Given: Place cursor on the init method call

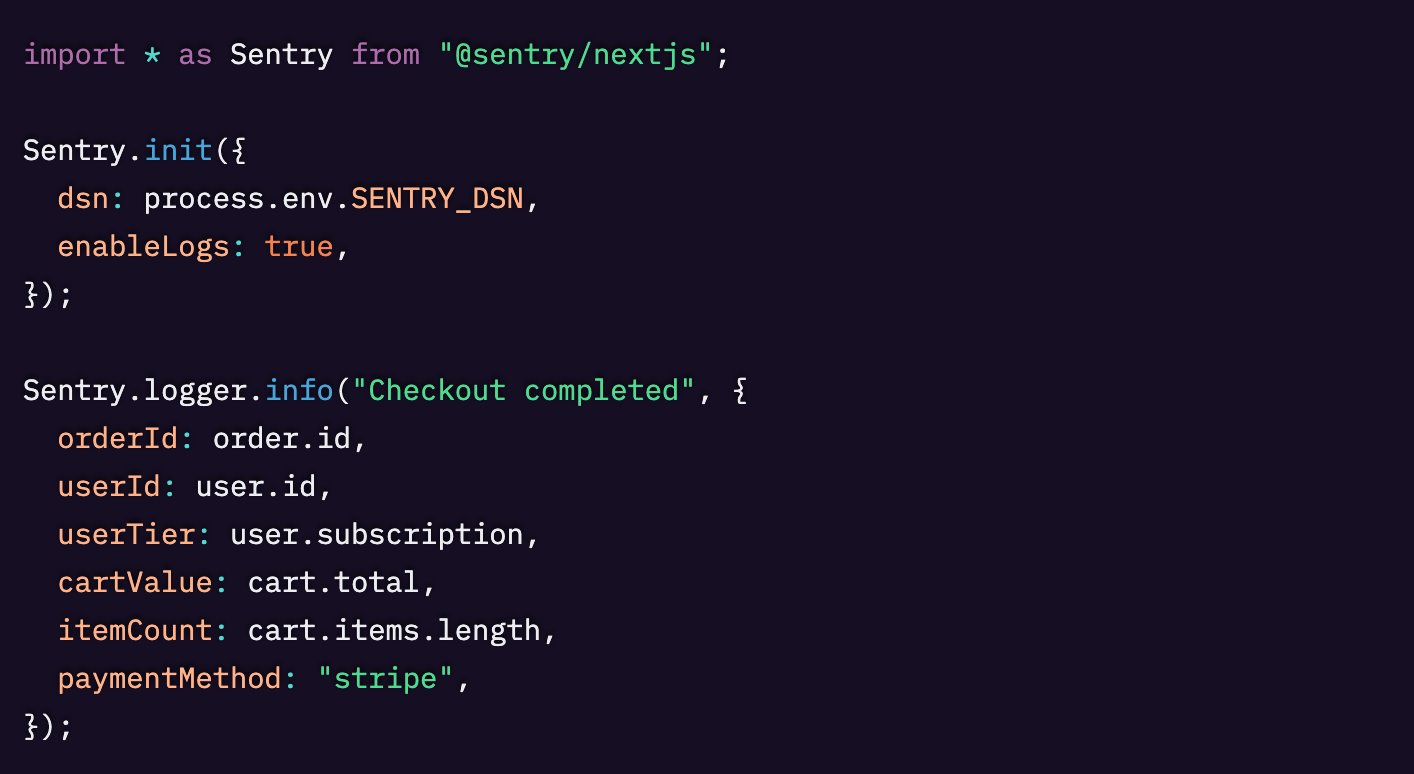Looking at the screenshot, I should tap(178, 150).
